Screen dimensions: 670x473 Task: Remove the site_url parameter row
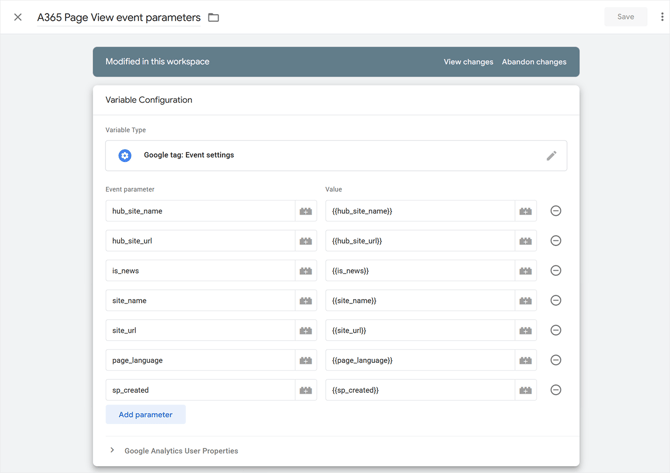tap(555, 330)
